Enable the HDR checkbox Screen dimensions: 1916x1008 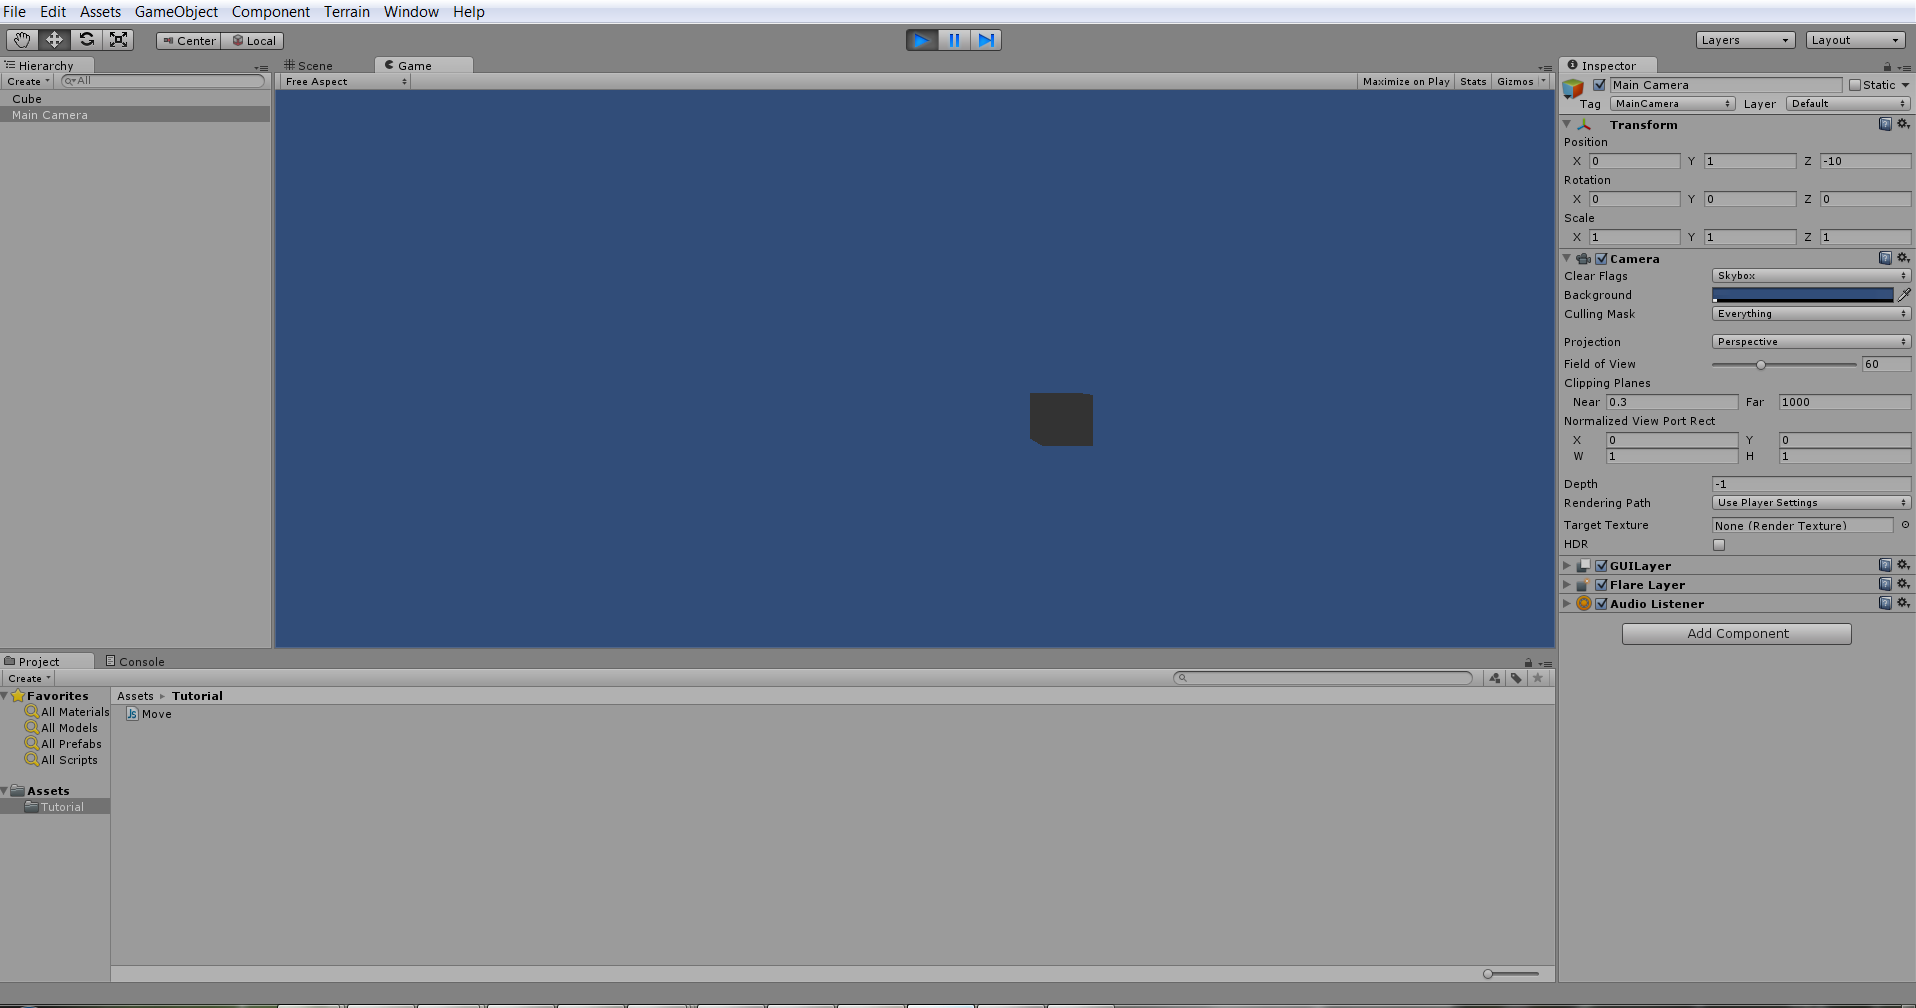[x=1719, y=545]
